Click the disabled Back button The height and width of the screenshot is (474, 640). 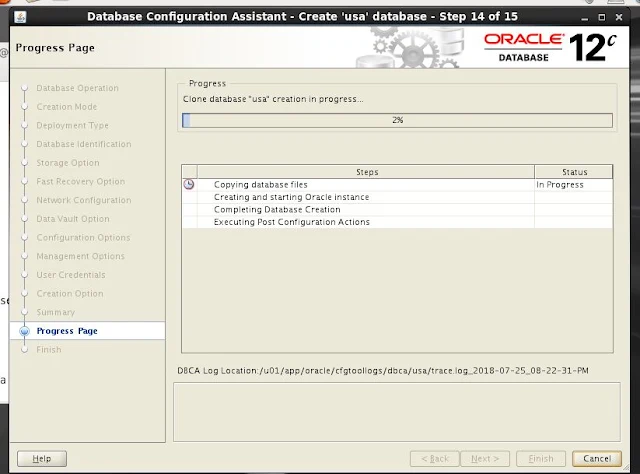point(435,458)
